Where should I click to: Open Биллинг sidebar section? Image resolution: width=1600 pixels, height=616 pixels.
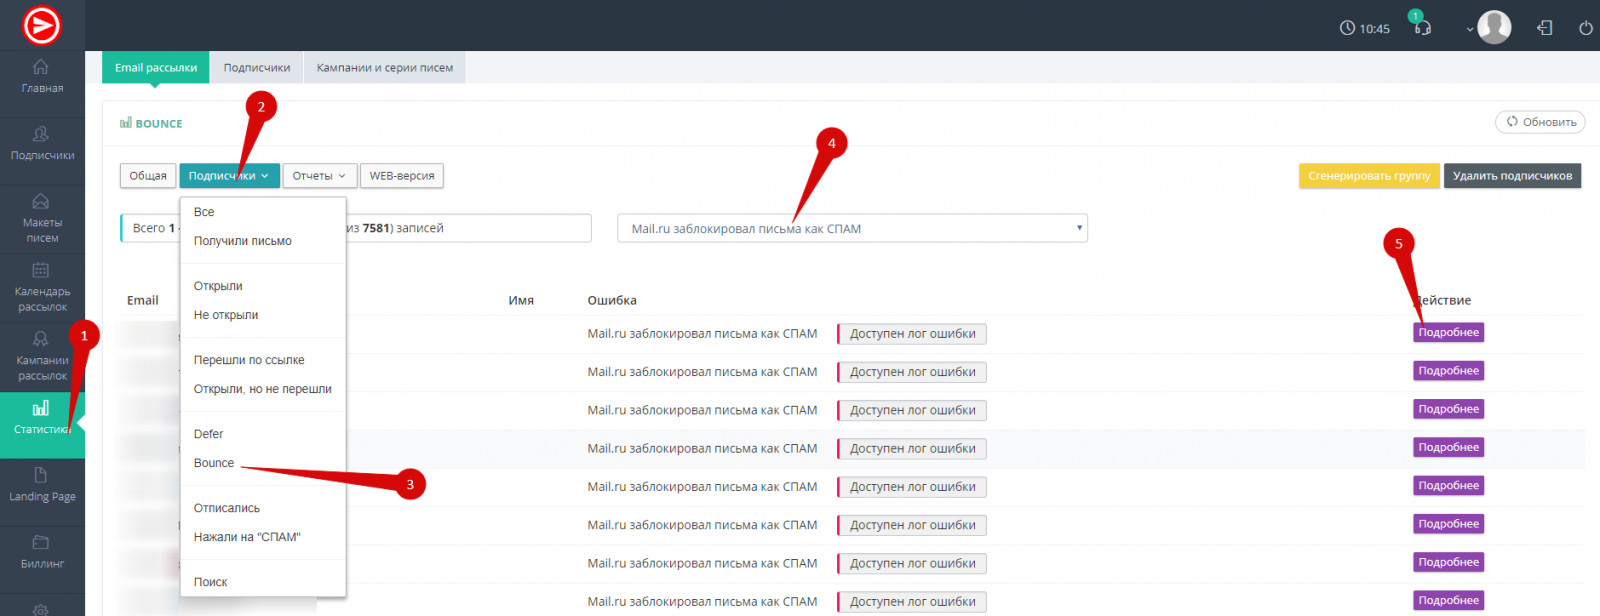tap(42, 552)
